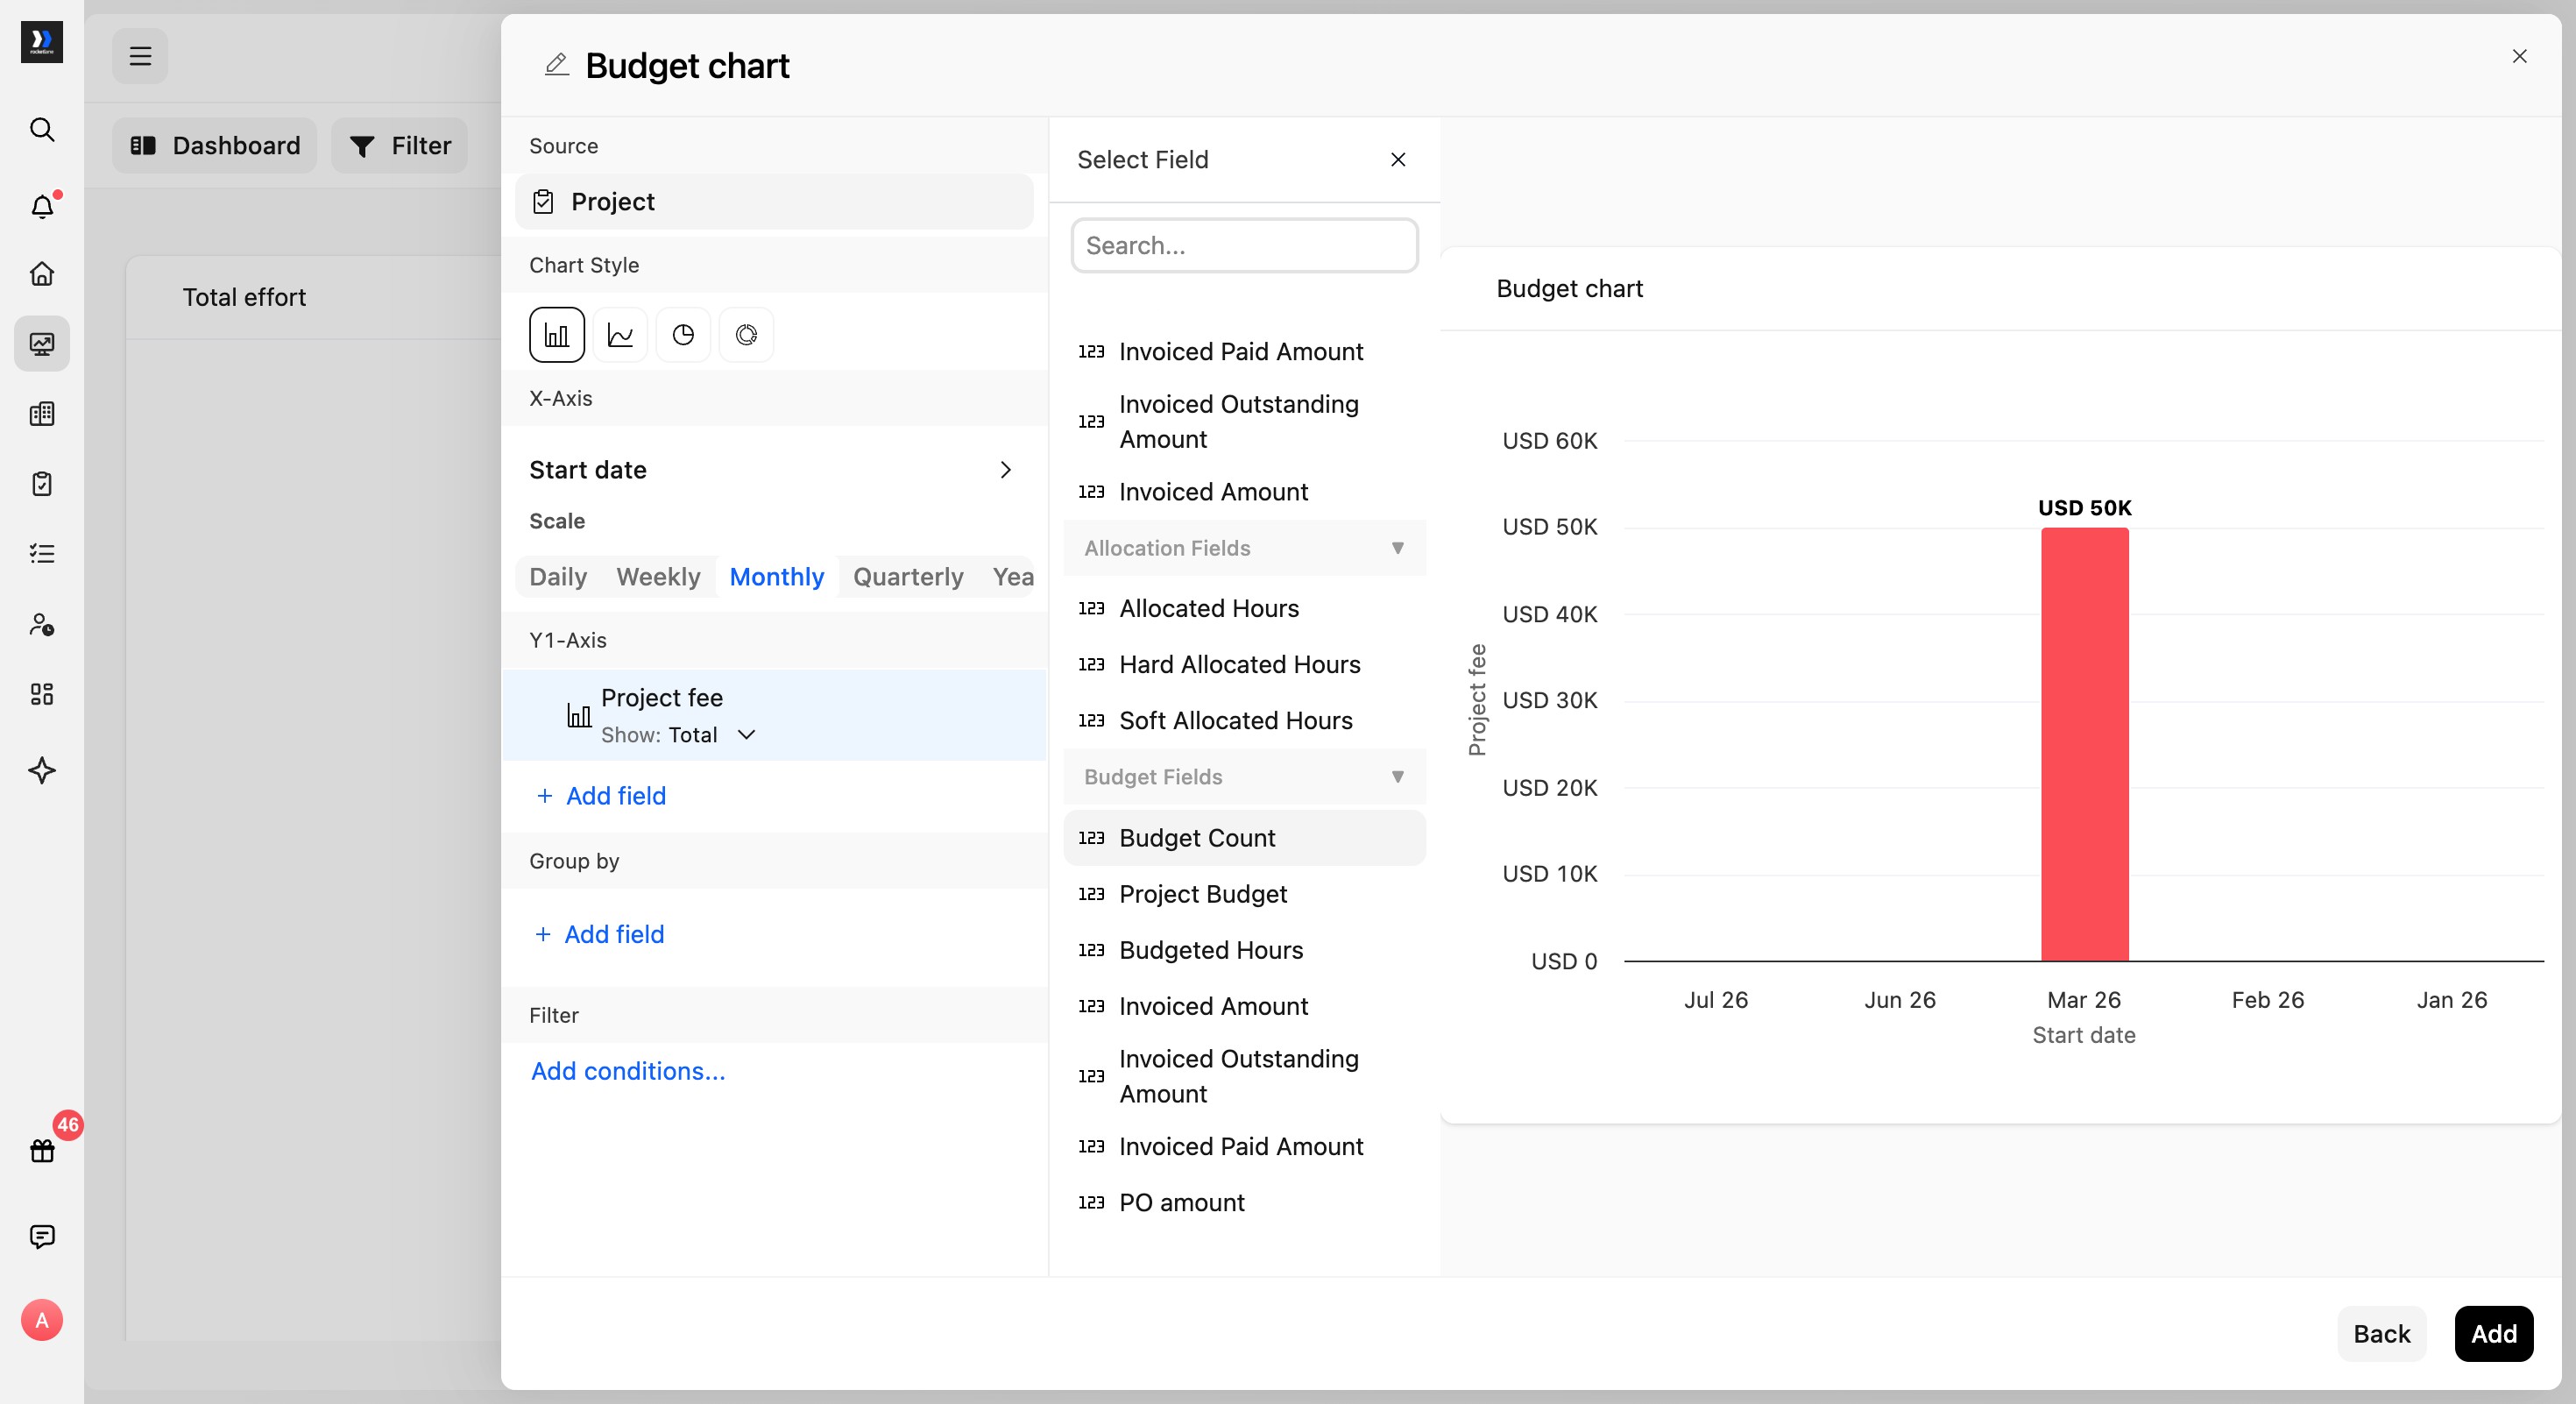Open the user avatar A
This screenshot has height=1404, width=2576.
pyautogui.click(x=42, y=1320)
